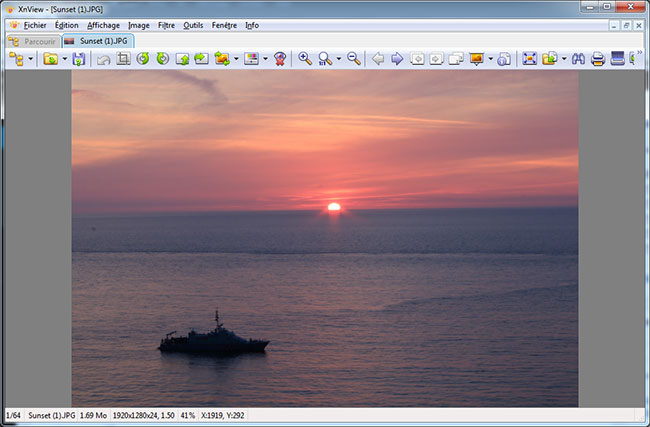This screenshot has height=427, width=650.
Task: Click the Zoom in magnifier
Action: click(x=305, y=60)
